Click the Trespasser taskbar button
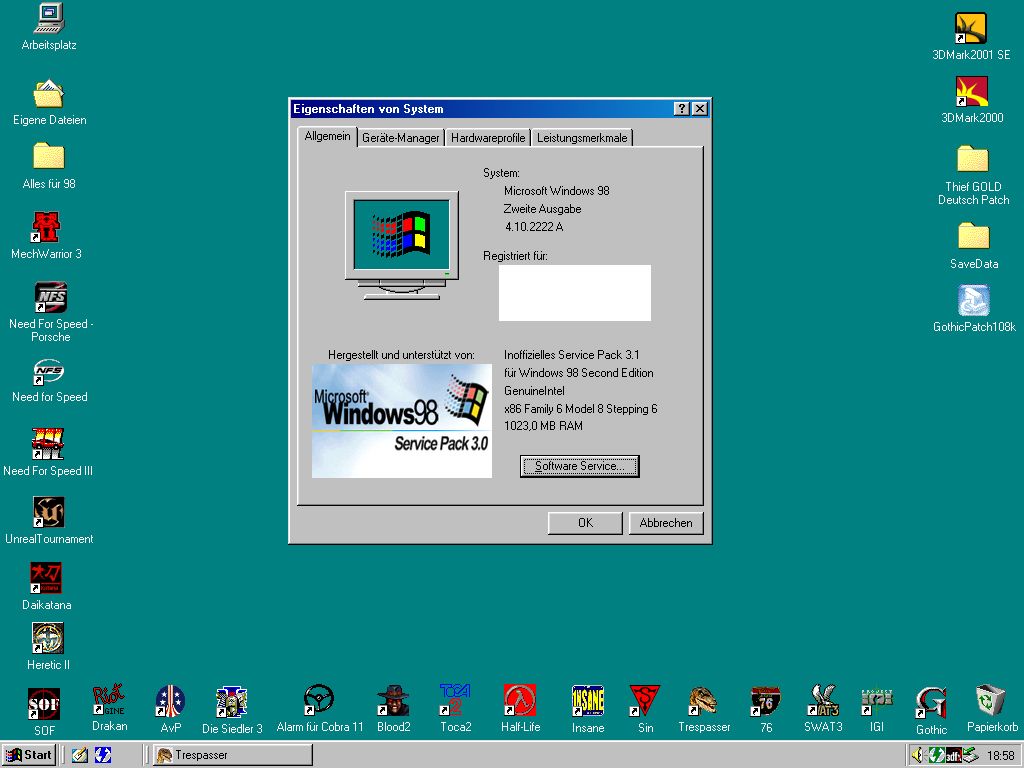Viewport: 1024px width, 768px height. coord(232,755)
